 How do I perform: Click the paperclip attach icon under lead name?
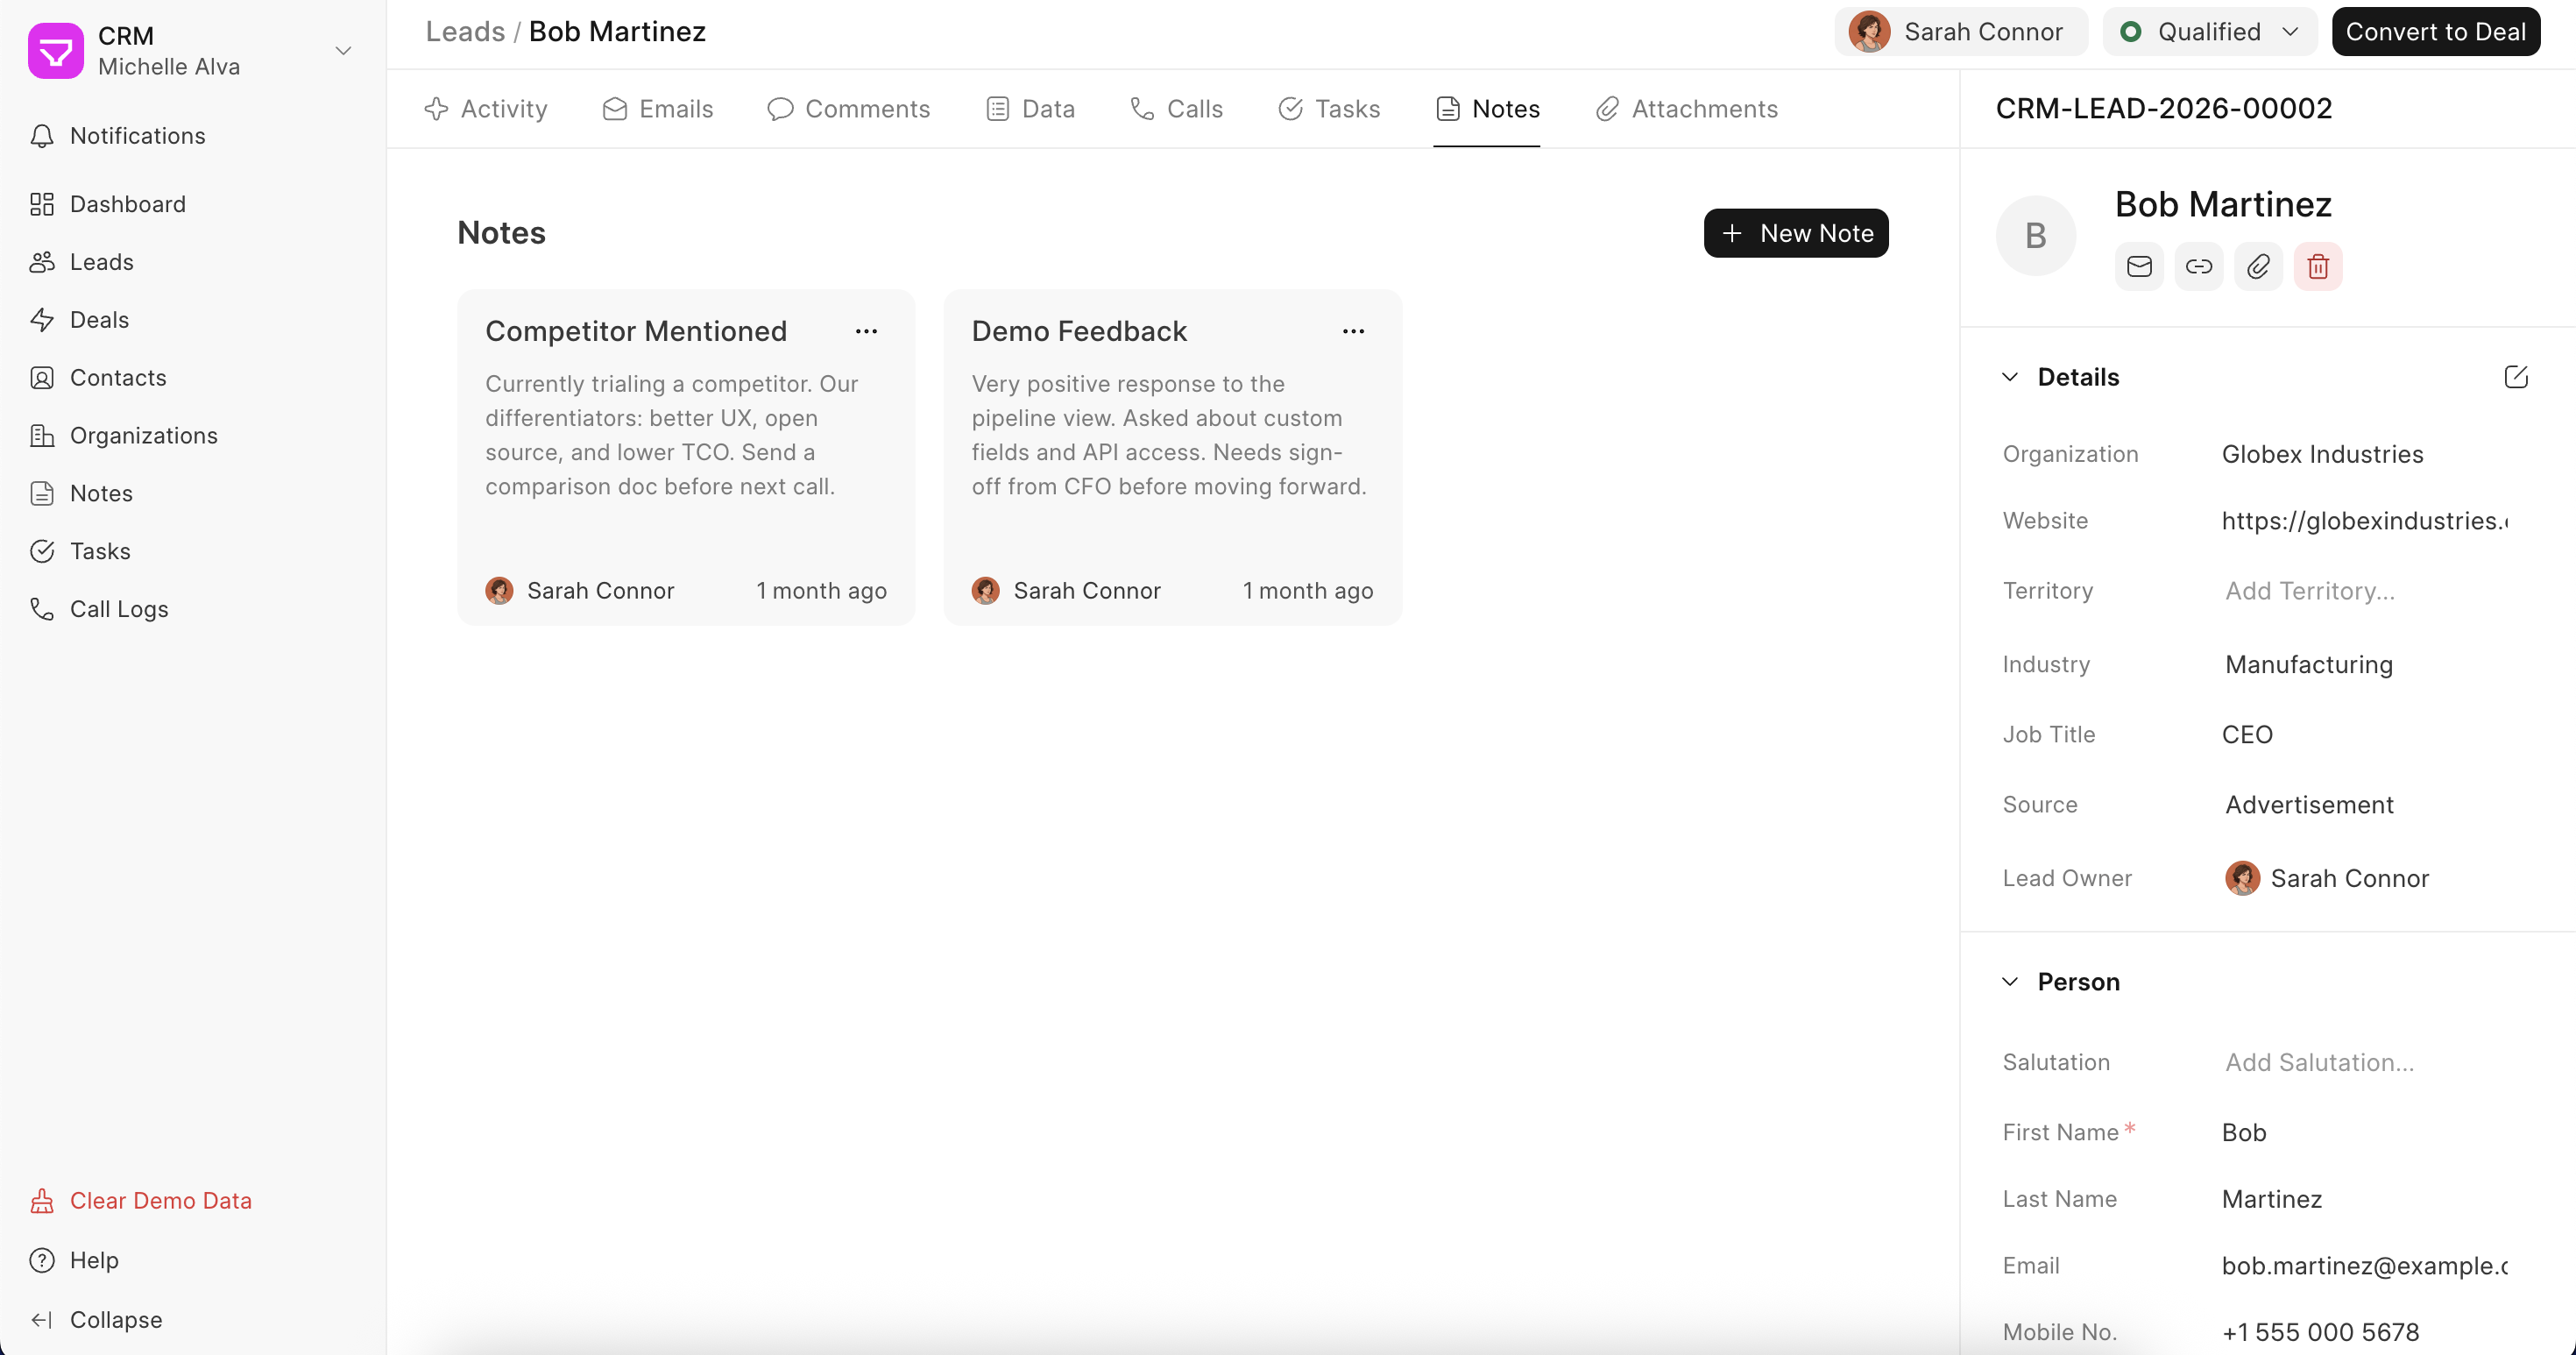[x=2258, y=266]
